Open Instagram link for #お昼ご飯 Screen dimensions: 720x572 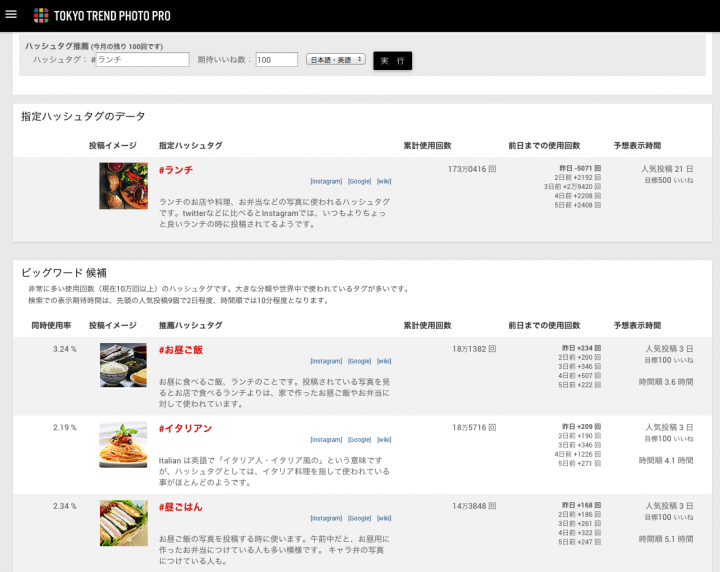(x=326, y=361)
